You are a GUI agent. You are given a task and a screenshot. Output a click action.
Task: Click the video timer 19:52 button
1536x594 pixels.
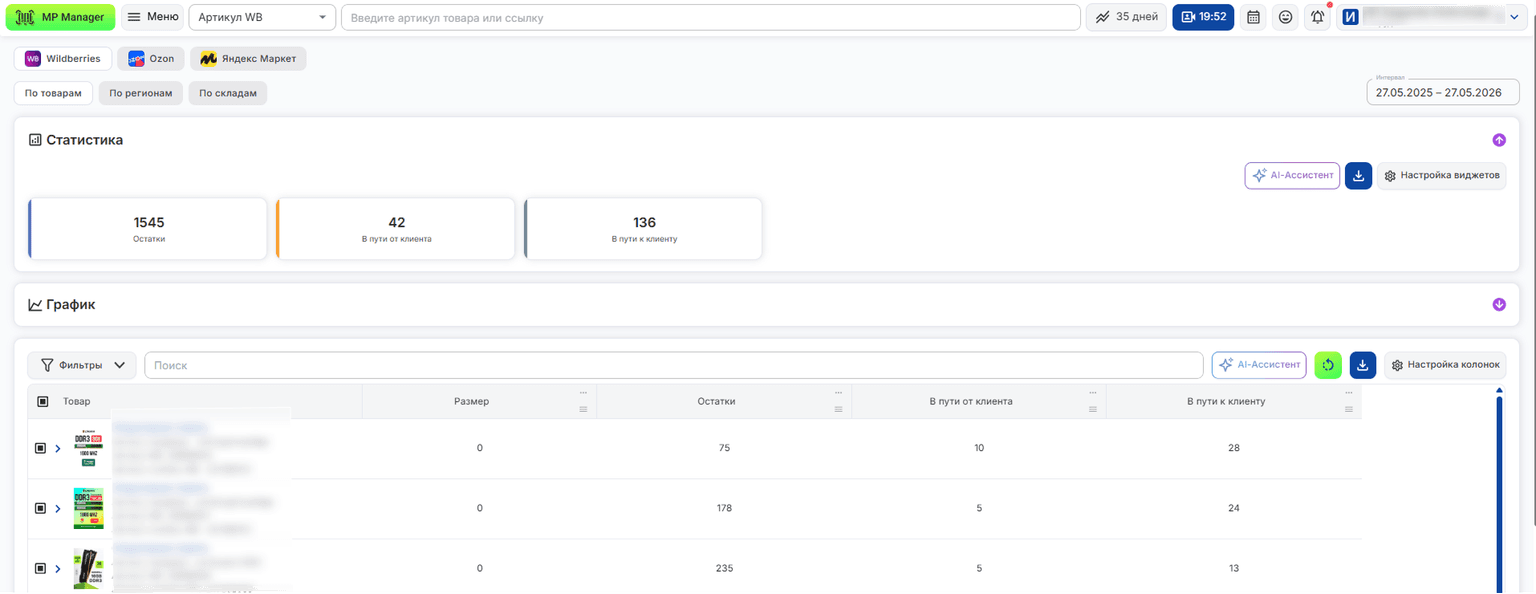coord(1203,17)
